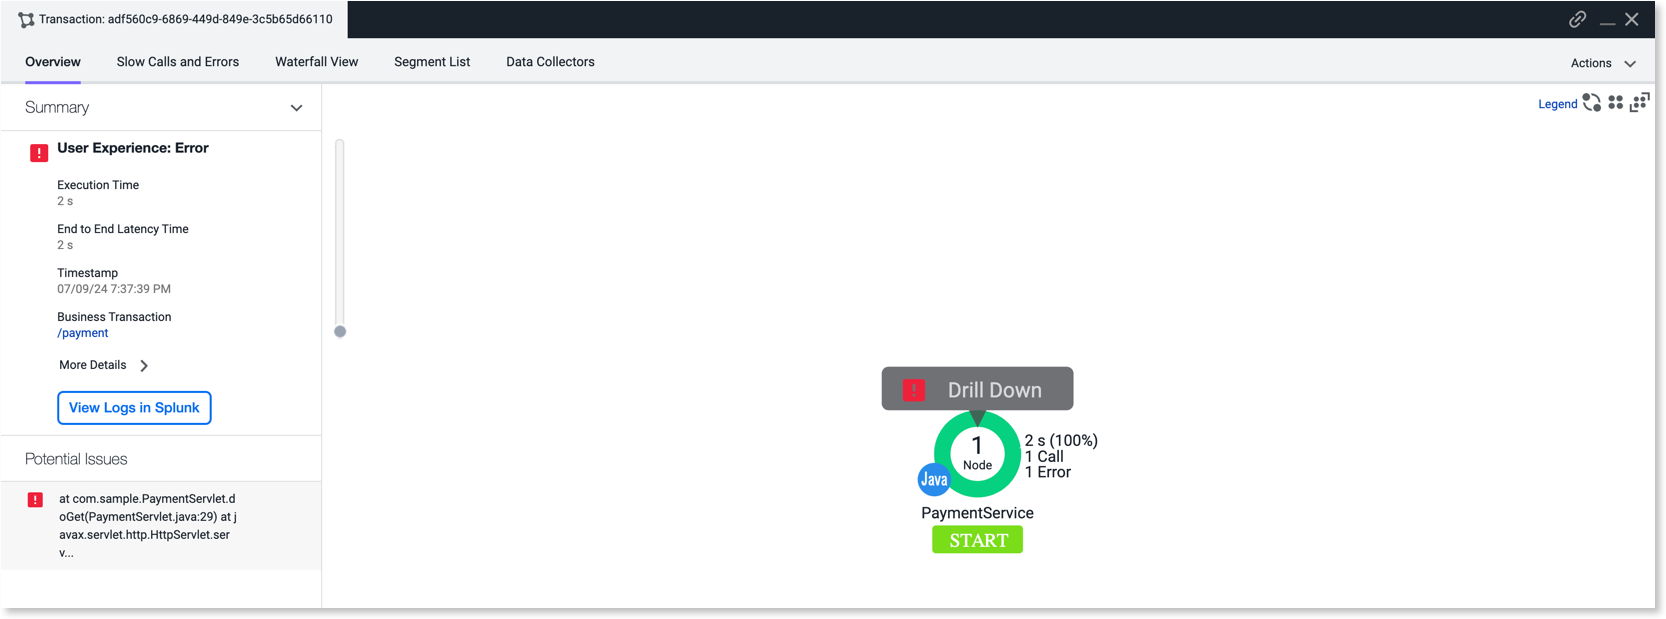Click the red alert icon in Drill Down
The image size is (1666, 619).
tap(914, 390)
